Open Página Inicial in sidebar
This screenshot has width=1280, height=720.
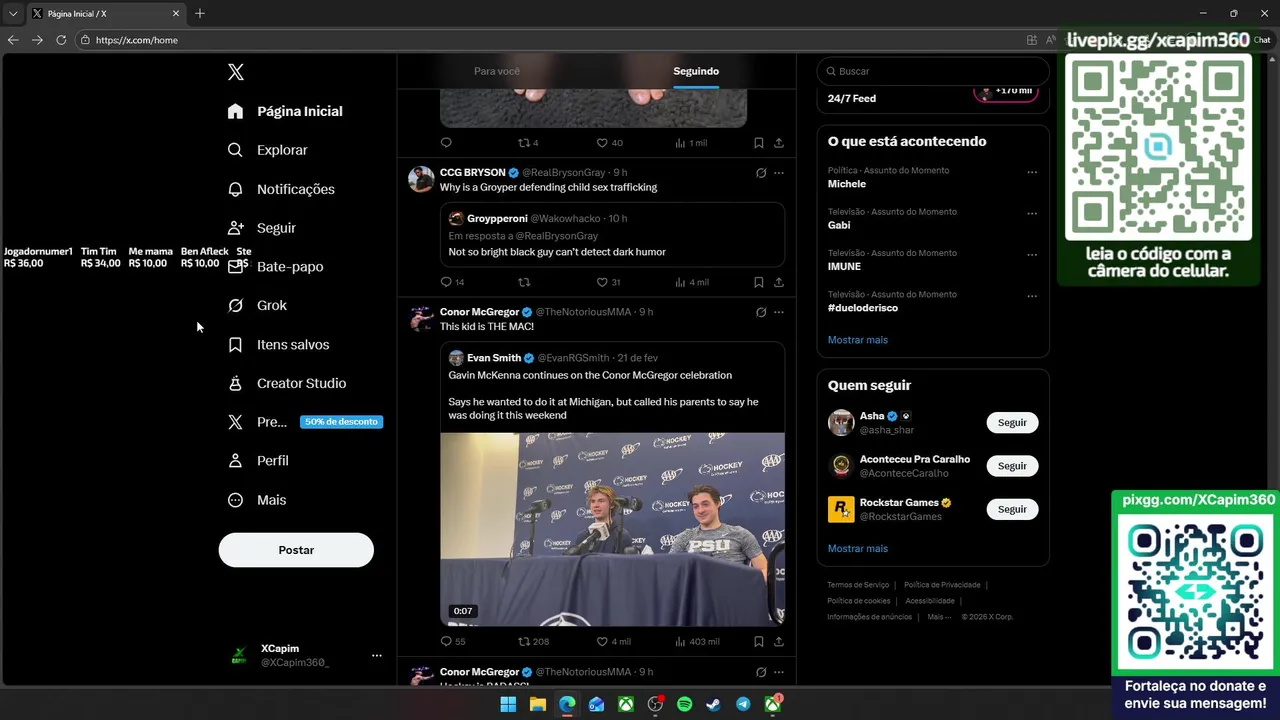(x=285, y=111)
